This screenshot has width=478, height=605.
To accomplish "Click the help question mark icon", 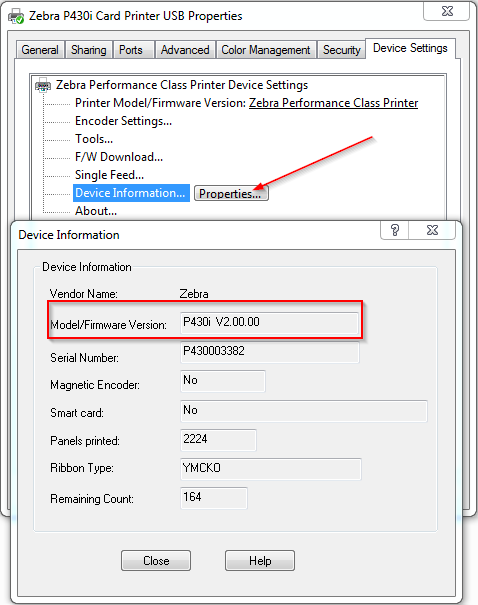I will point(394,230).
